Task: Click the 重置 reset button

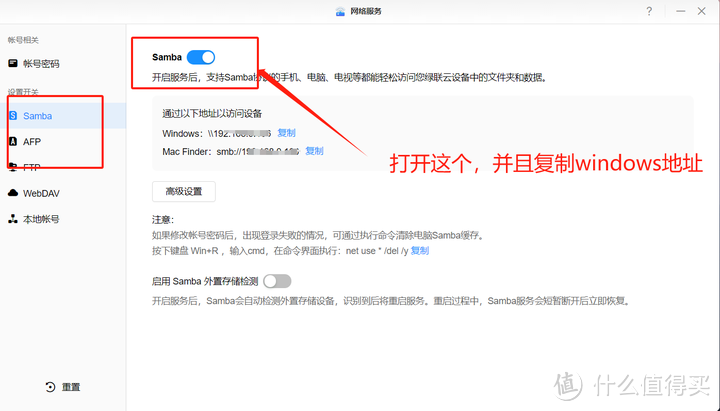Action: click(63, 387)
